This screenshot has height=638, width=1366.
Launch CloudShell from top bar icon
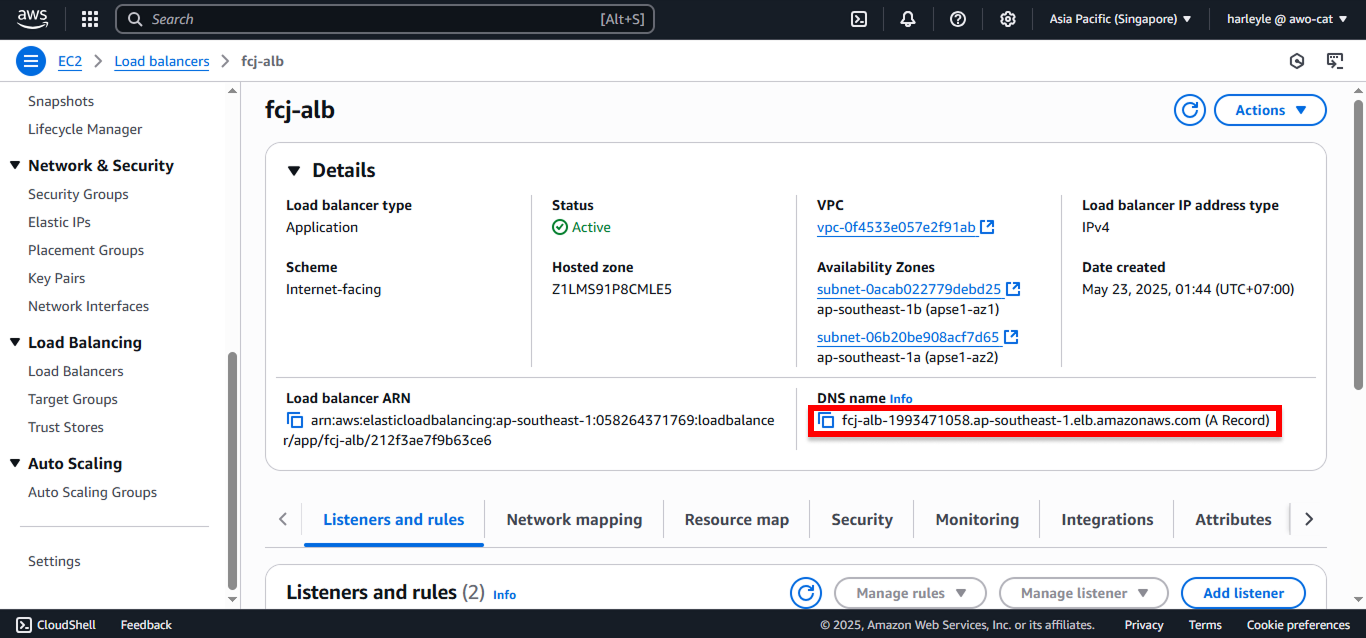(858, 19)
